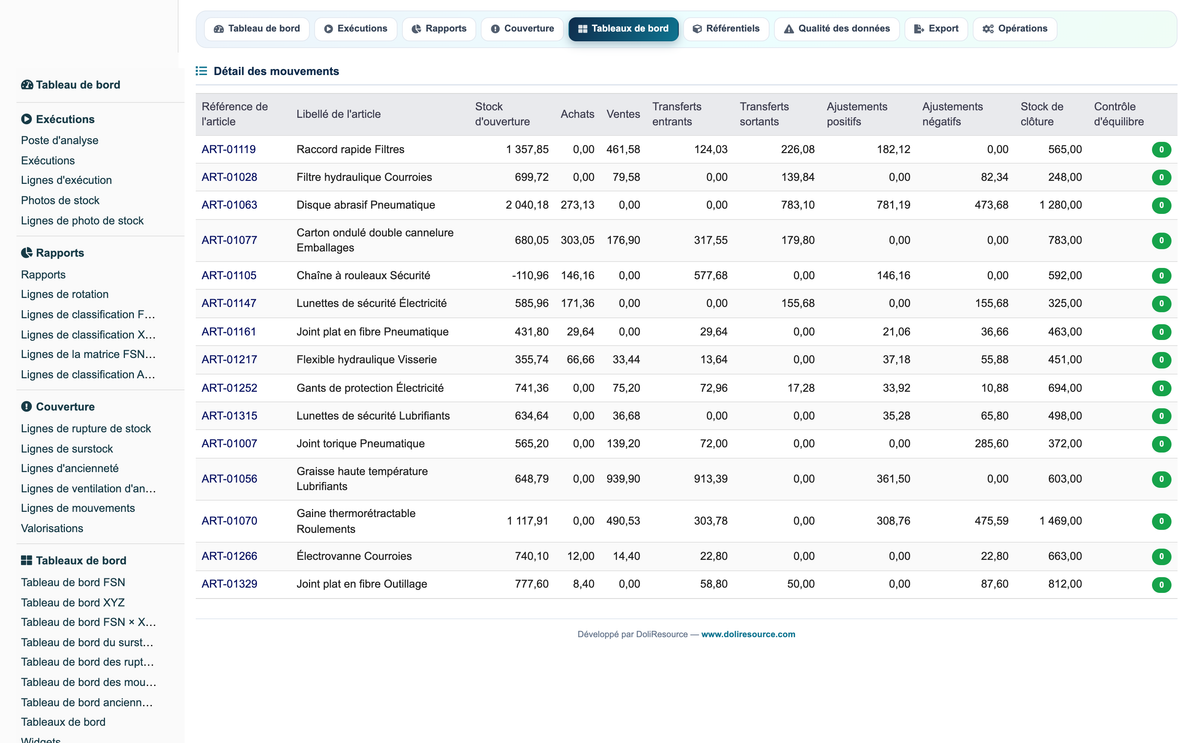Open Lignes de mouvements in sidebar

click(x=78, y=509)
